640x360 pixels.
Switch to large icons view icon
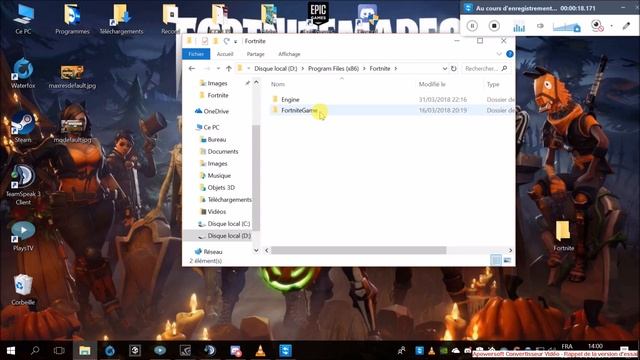pos(507,260)
